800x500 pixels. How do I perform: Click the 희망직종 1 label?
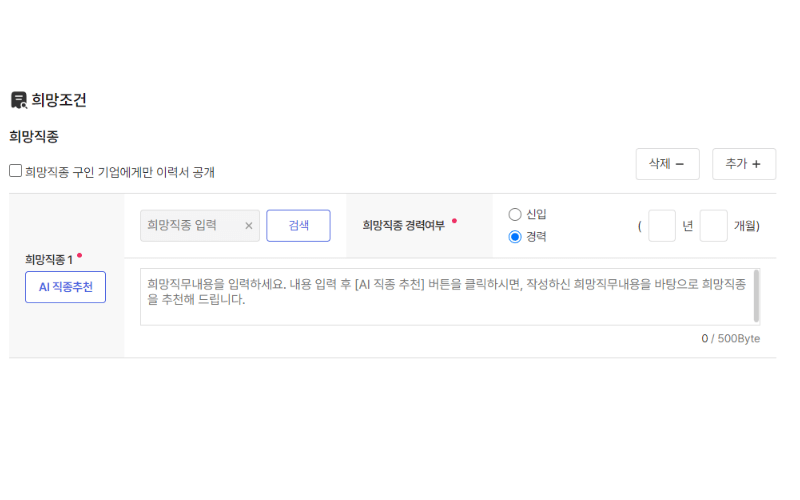coord(49,260)
